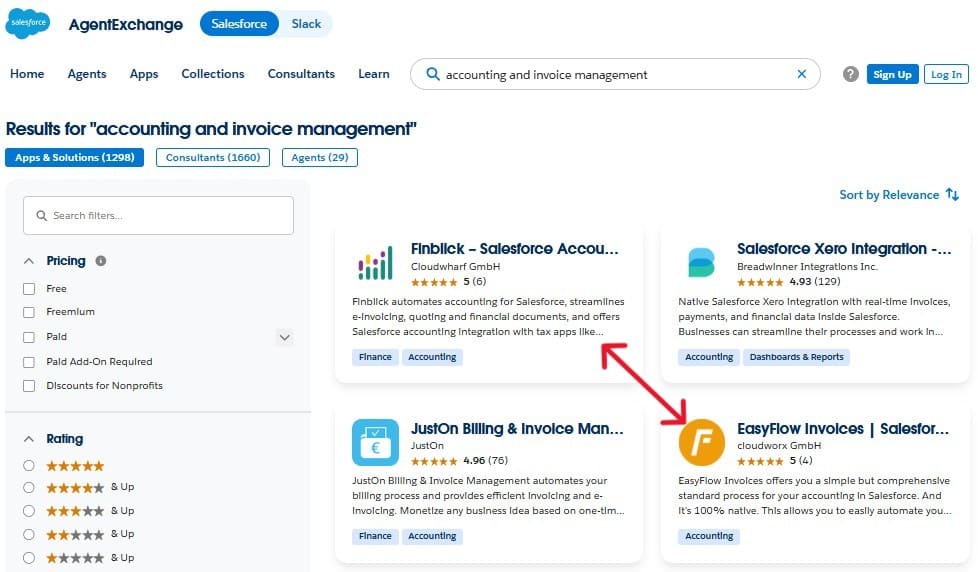The height and width of the screenshot is (572, 978).
Task: Select the three stars & Up rating
Action: pyautogui.click(x=29, y=511)
